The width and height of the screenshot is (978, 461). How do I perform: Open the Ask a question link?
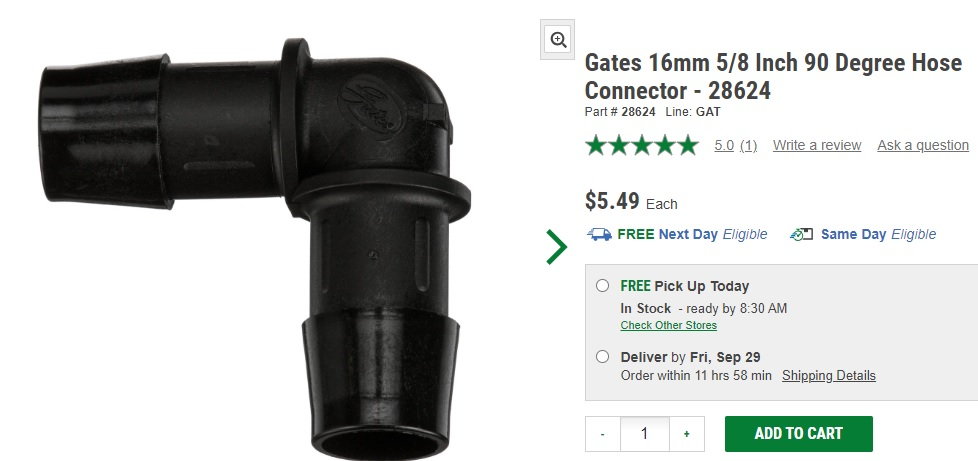[922, 145]
